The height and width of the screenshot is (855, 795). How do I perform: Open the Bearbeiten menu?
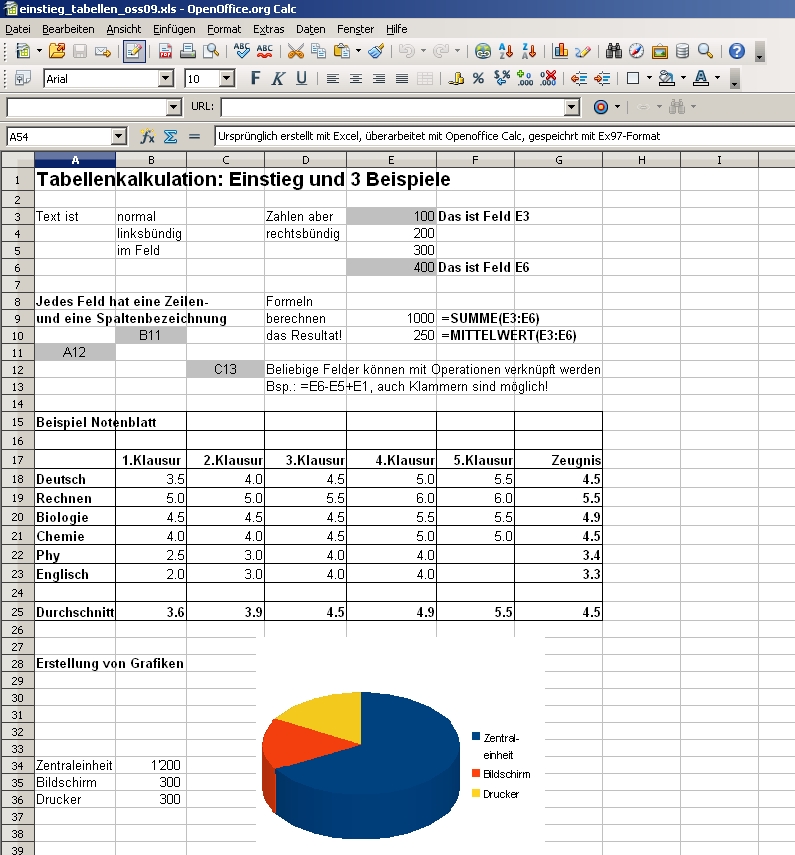click(x=68, y=29)
